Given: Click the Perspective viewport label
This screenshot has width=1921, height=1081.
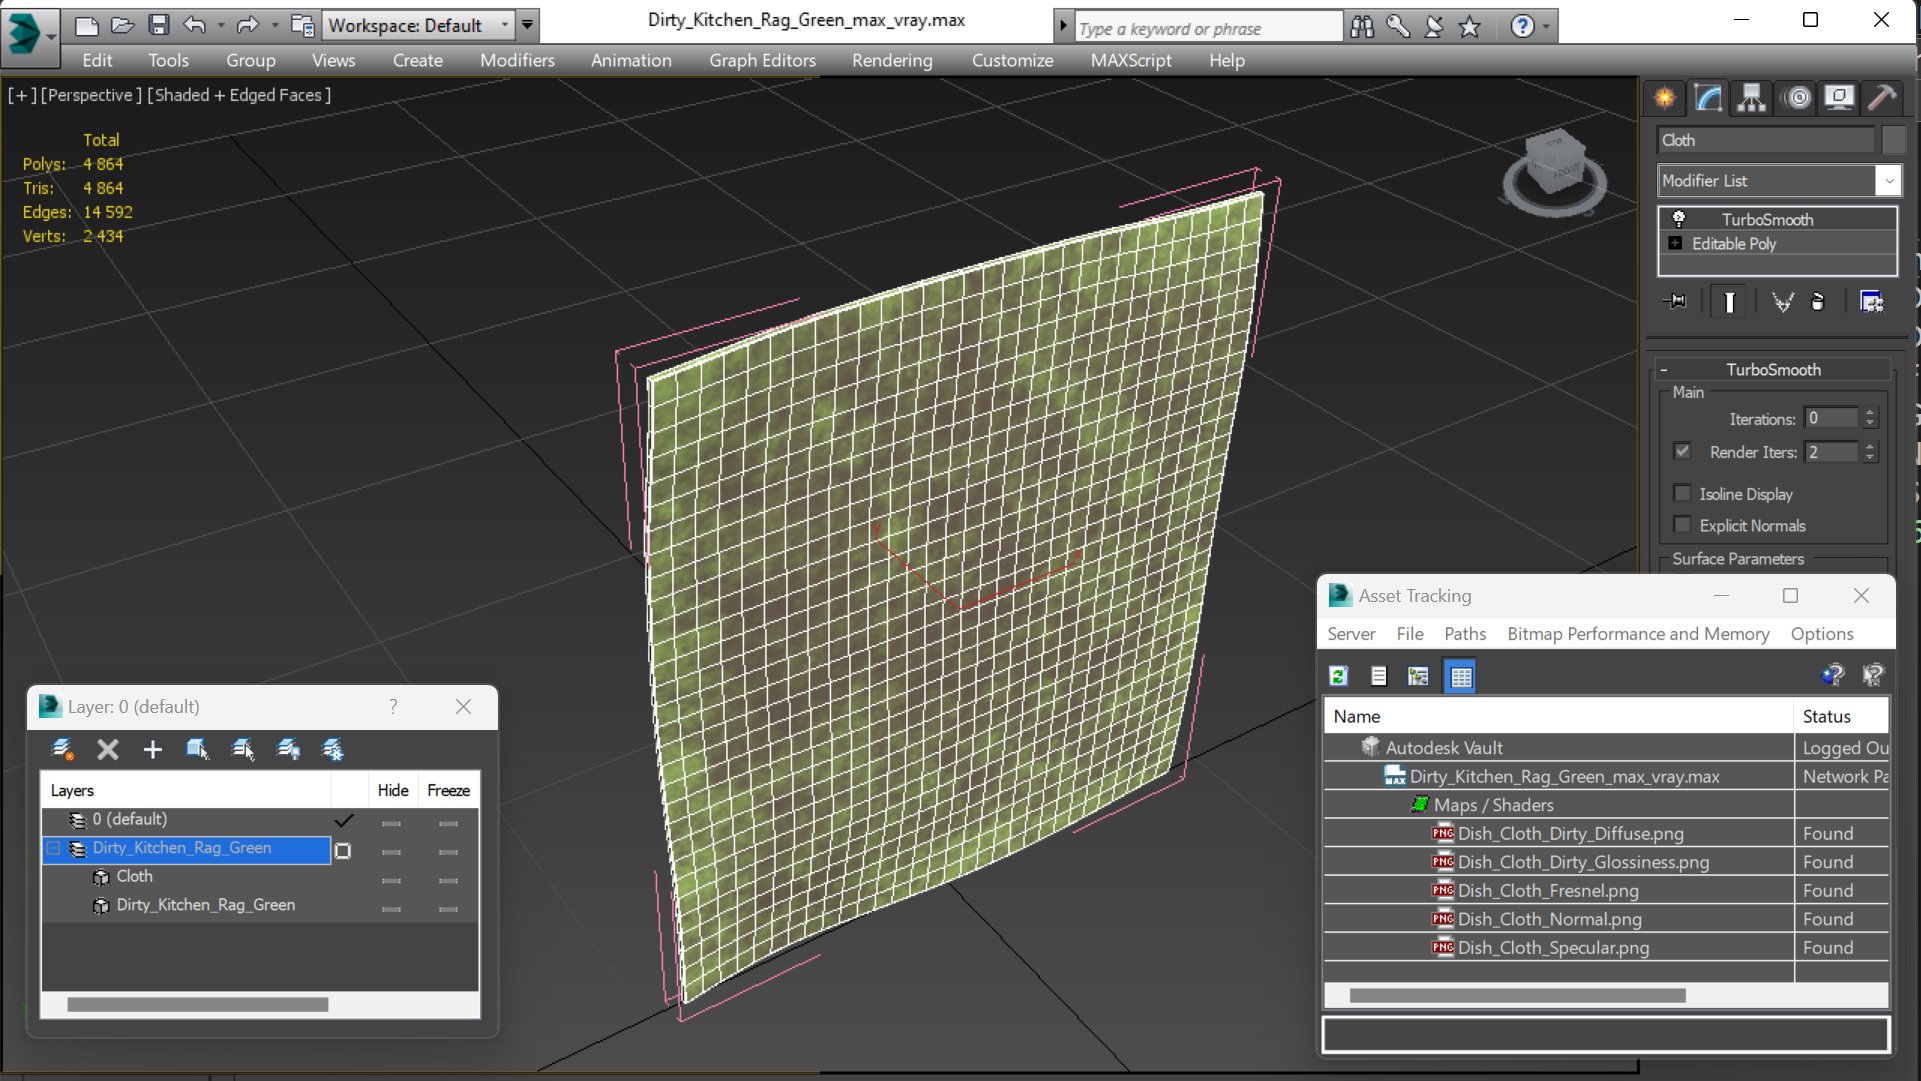Looking at the screenshot, I should 89,95.
